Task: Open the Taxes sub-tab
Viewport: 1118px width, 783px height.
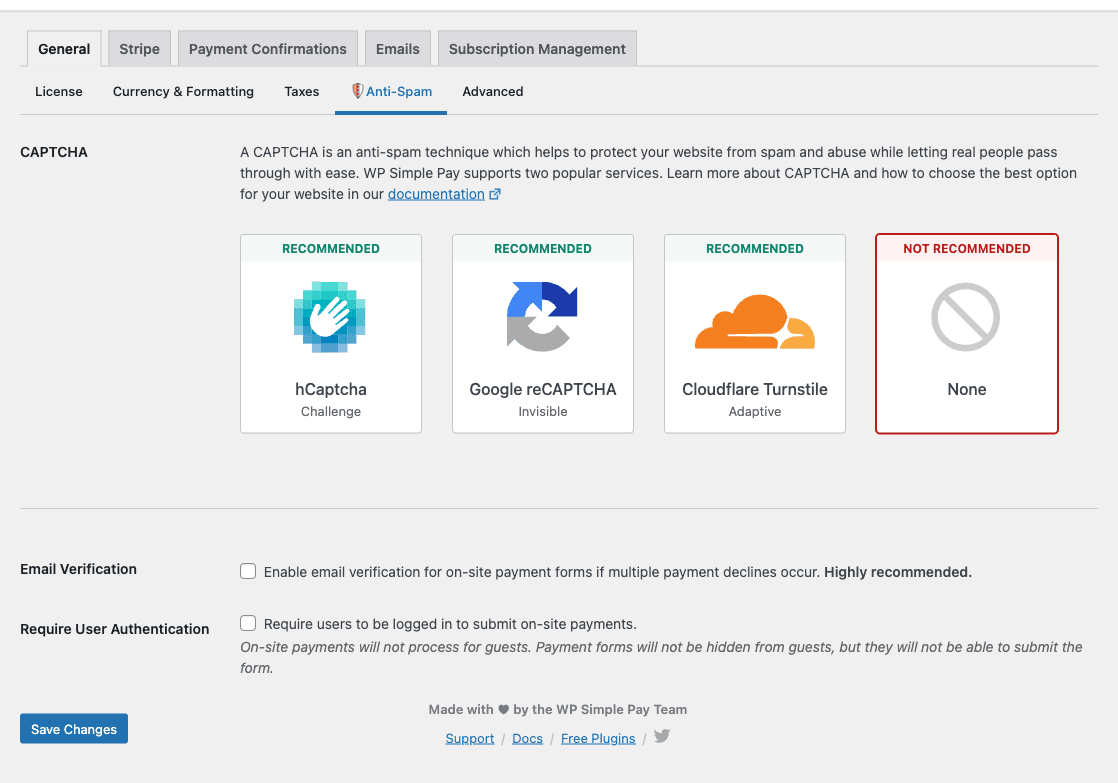Action: [x=302, y=91]
